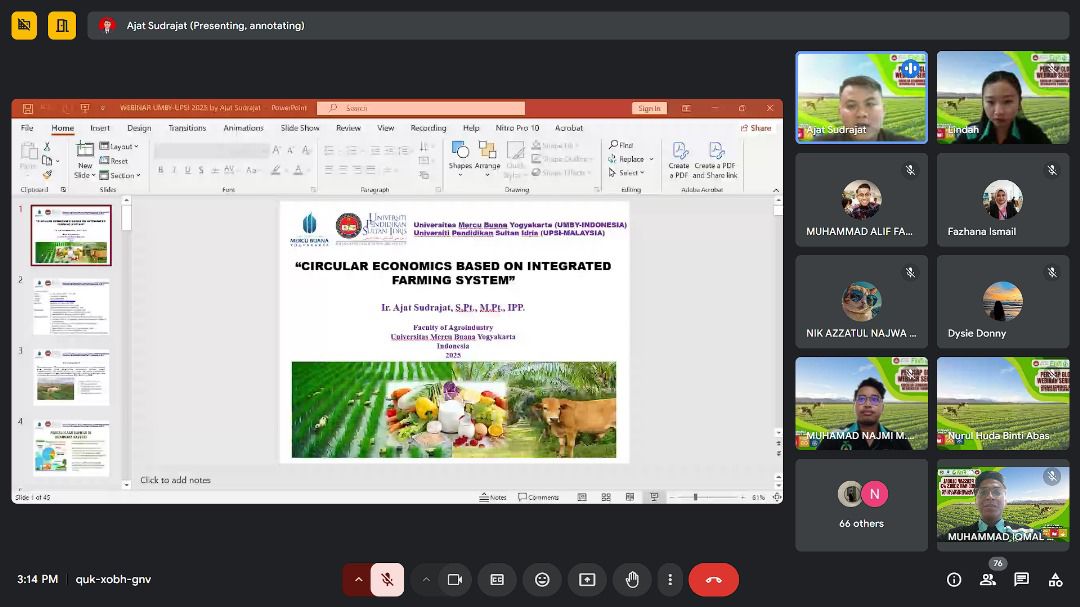This screenshot has height=607, width=1080.
Task: Click the Notes button in status bar
Action: [493, 497]
